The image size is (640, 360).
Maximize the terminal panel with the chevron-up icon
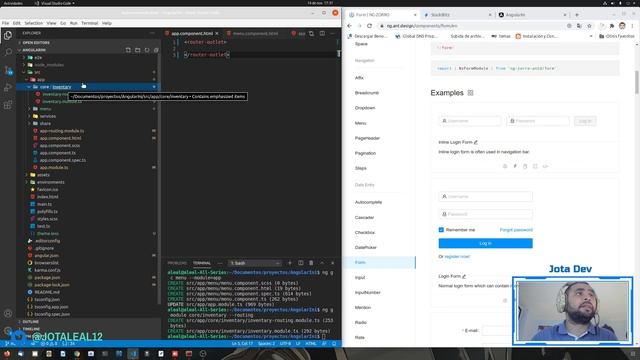coord(322,263)
